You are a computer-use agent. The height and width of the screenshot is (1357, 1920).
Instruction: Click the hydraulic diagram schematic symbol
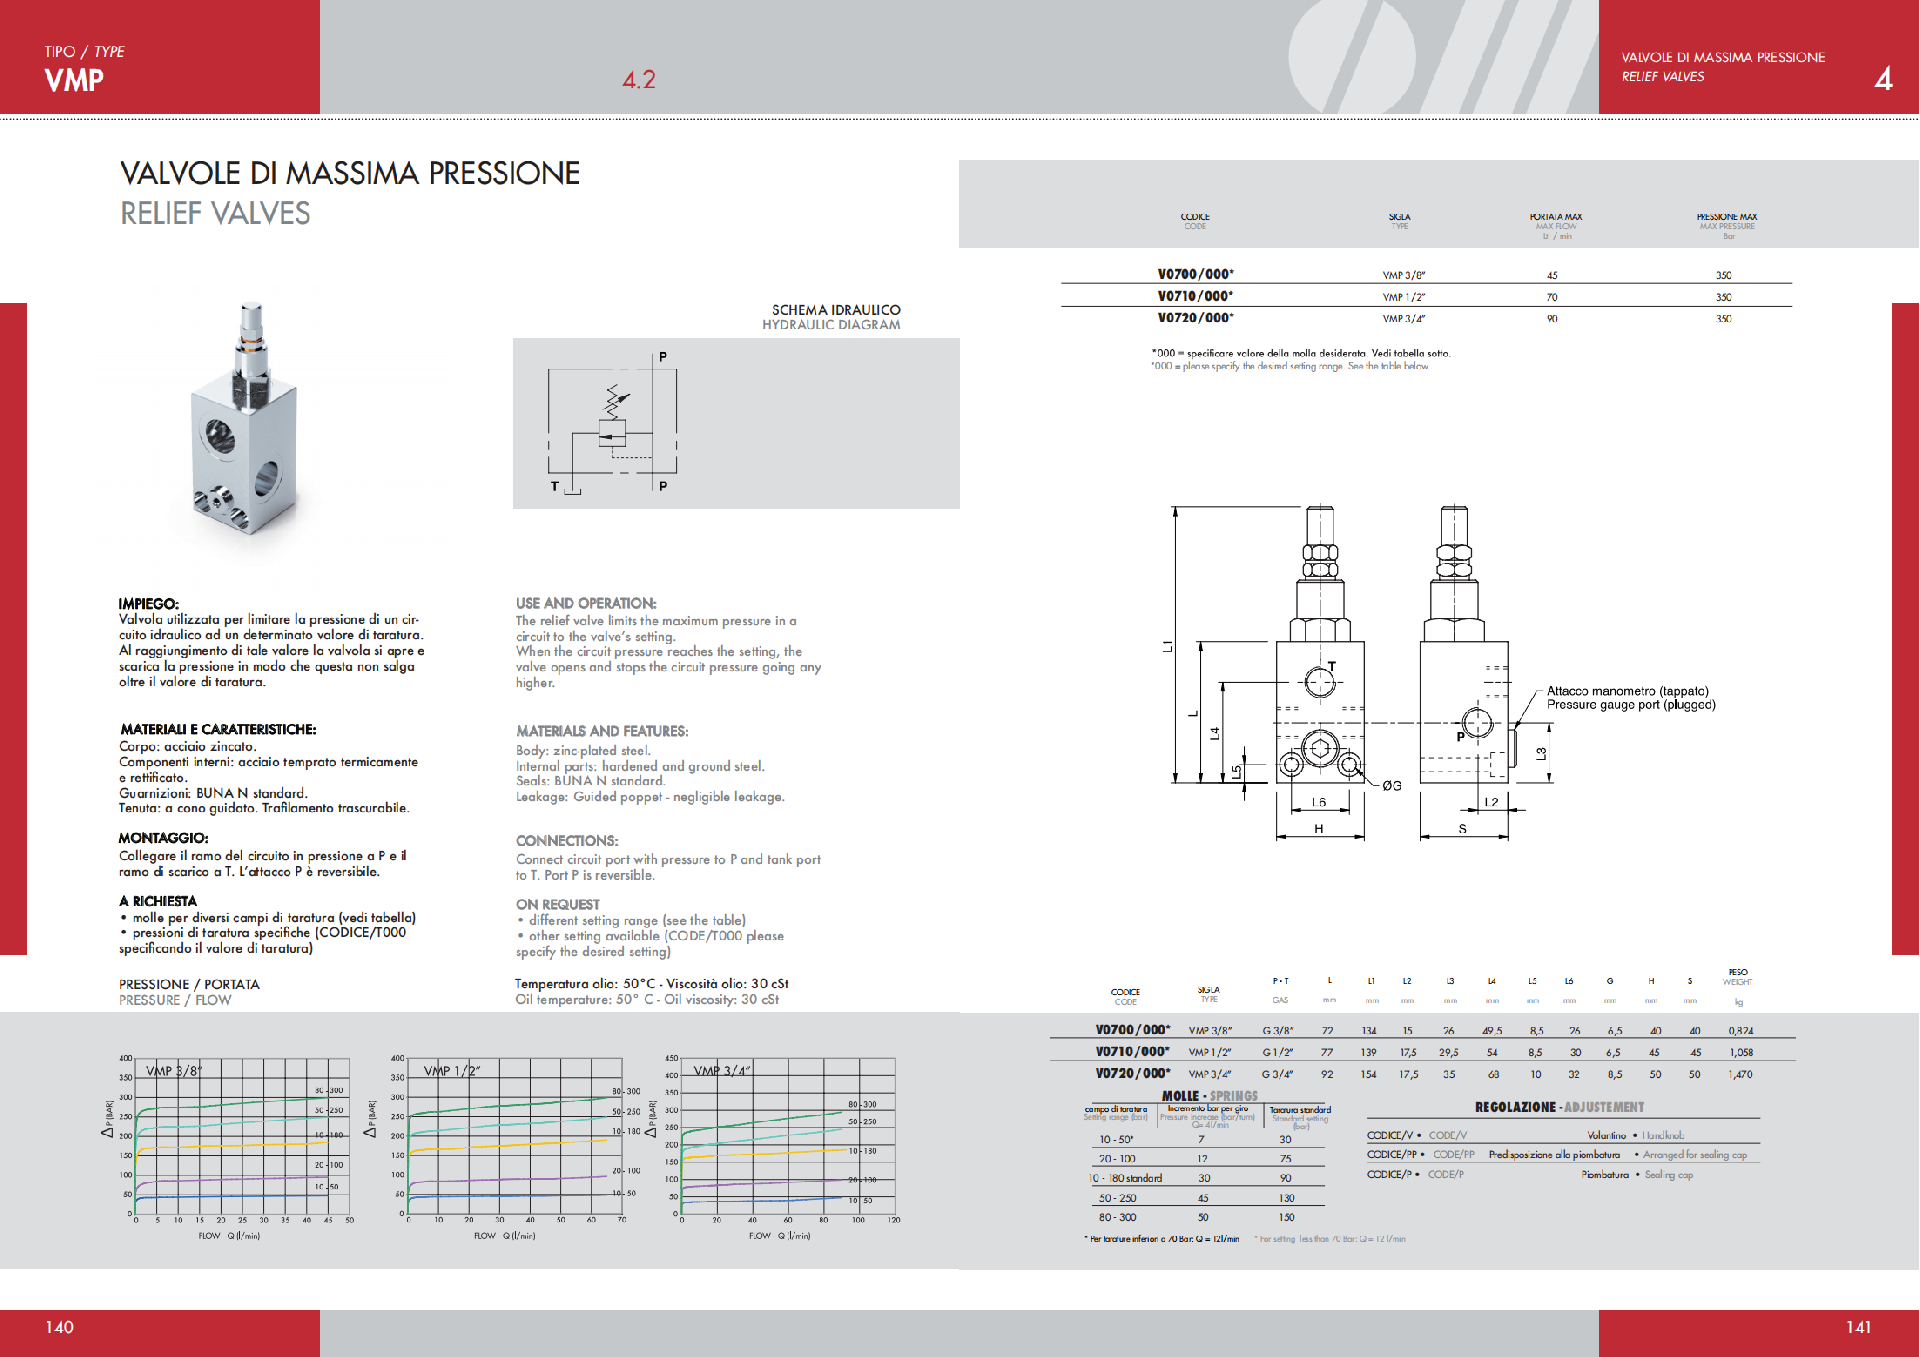613,423
